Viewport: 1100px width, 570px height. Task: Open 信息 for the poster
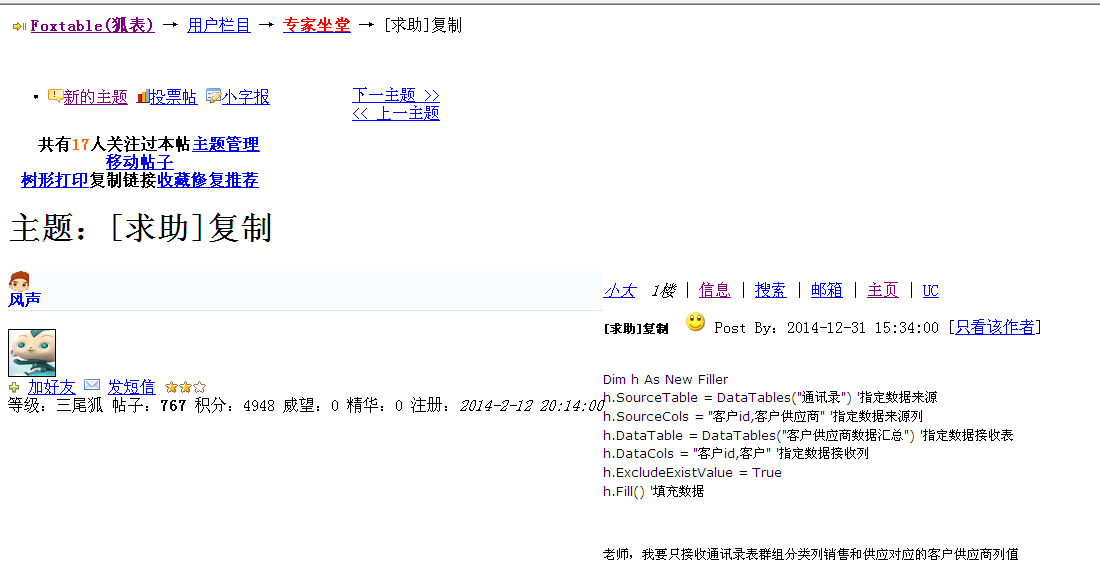click(x=715, y=290)
